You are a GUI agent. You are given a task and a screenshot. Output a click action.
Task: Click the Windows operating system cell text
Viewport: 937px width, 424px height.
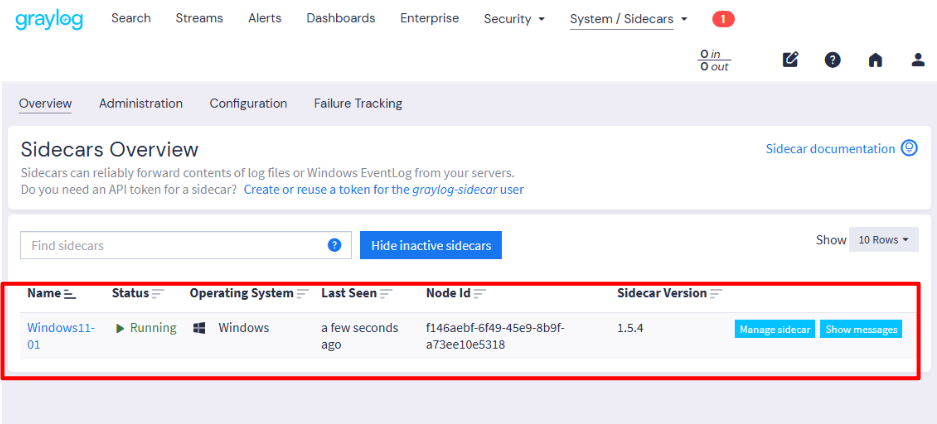(x=244, y=328)
